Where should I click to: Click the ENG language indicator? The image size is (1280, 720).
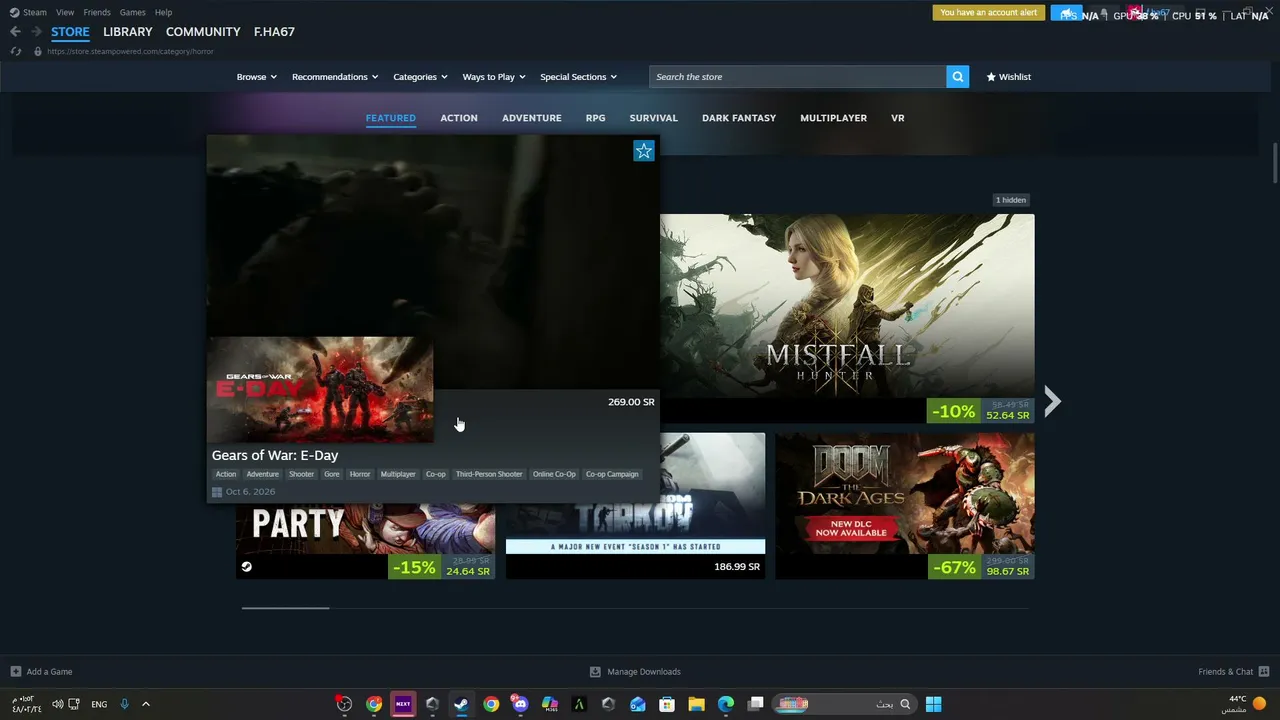tap(99, 704)
